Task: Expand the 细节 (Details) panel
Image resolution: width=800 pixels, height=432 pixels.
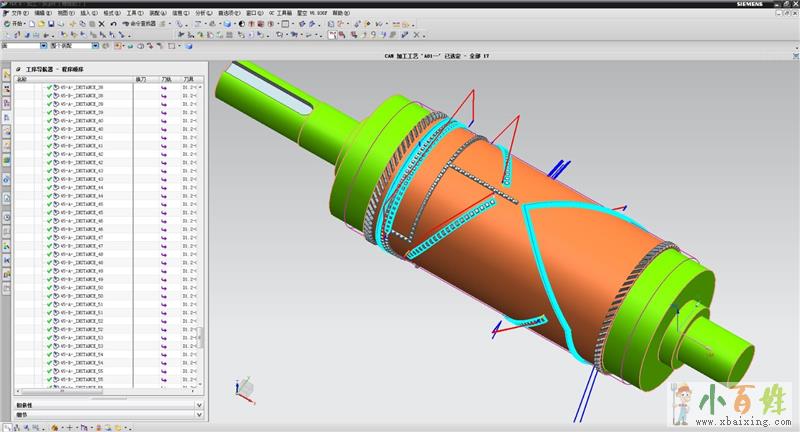Action: click(199, 415)
